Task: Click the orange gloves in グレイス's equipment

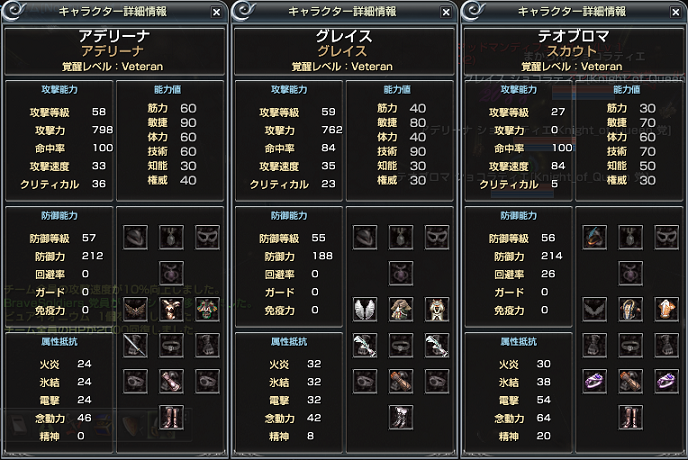Action: pos(401,381)
